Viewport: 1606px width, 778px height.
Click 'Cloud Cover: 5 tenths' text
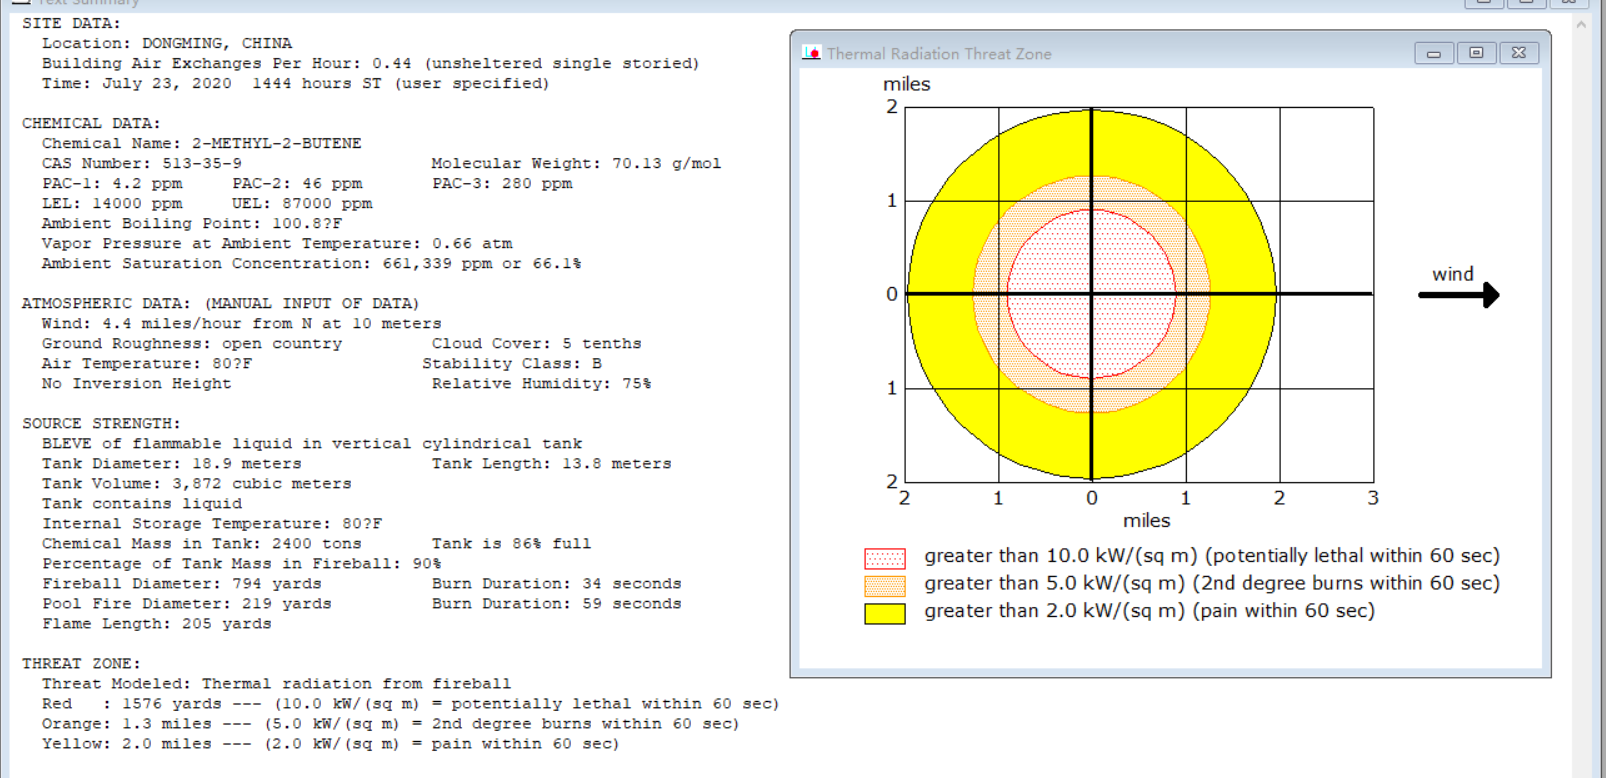coord(537,343)
